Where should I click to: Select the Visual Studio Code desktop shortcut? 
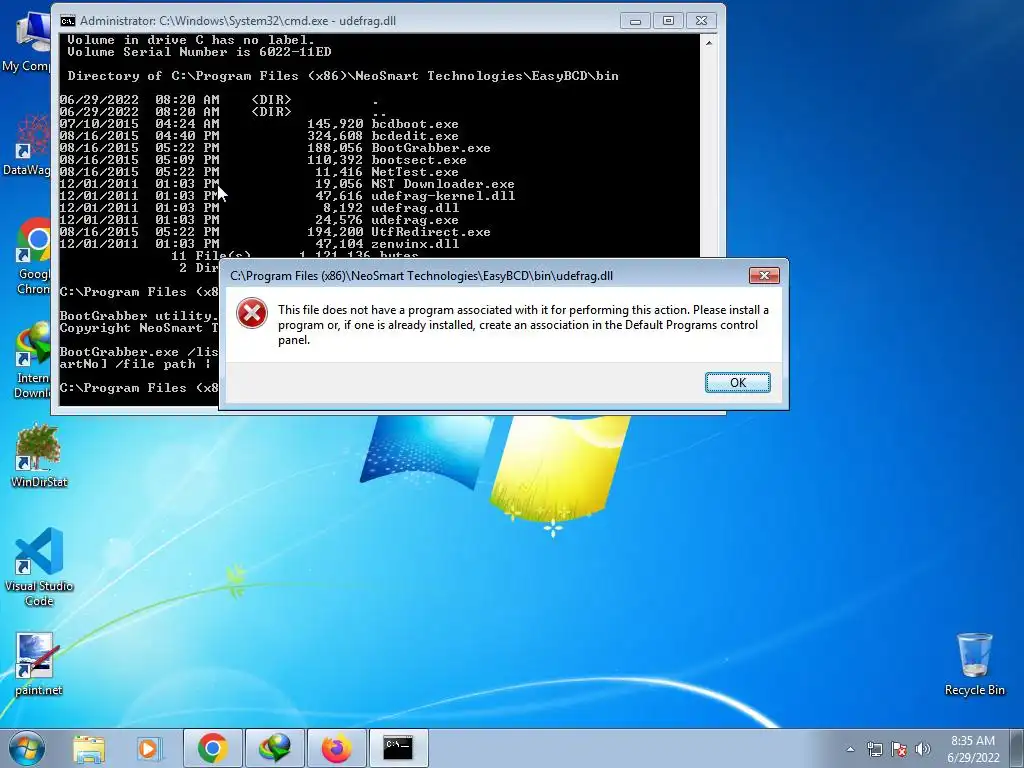tap(39, 567)
